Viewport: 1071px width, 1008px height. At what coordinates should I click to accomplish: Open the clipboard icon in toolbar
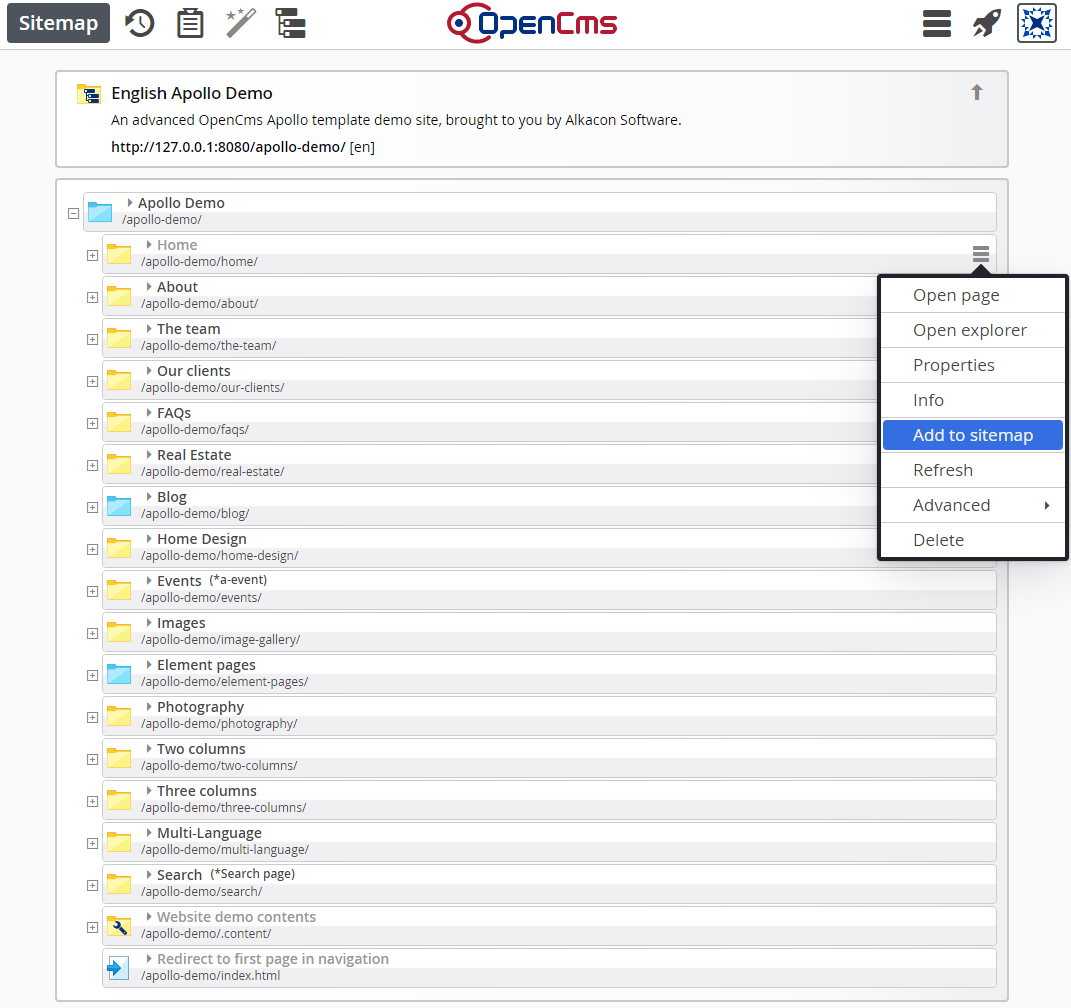(190, 23)
